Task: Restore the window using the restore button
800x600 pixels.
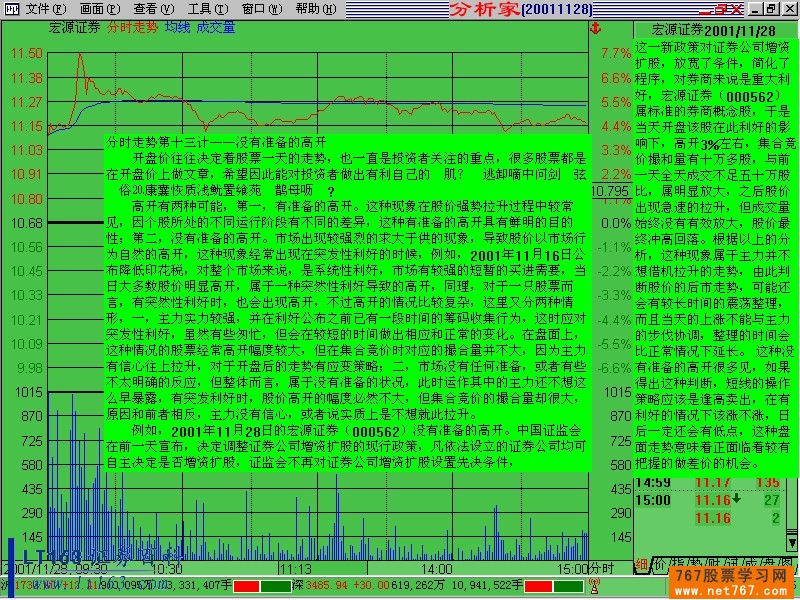Action: (771, 9)
